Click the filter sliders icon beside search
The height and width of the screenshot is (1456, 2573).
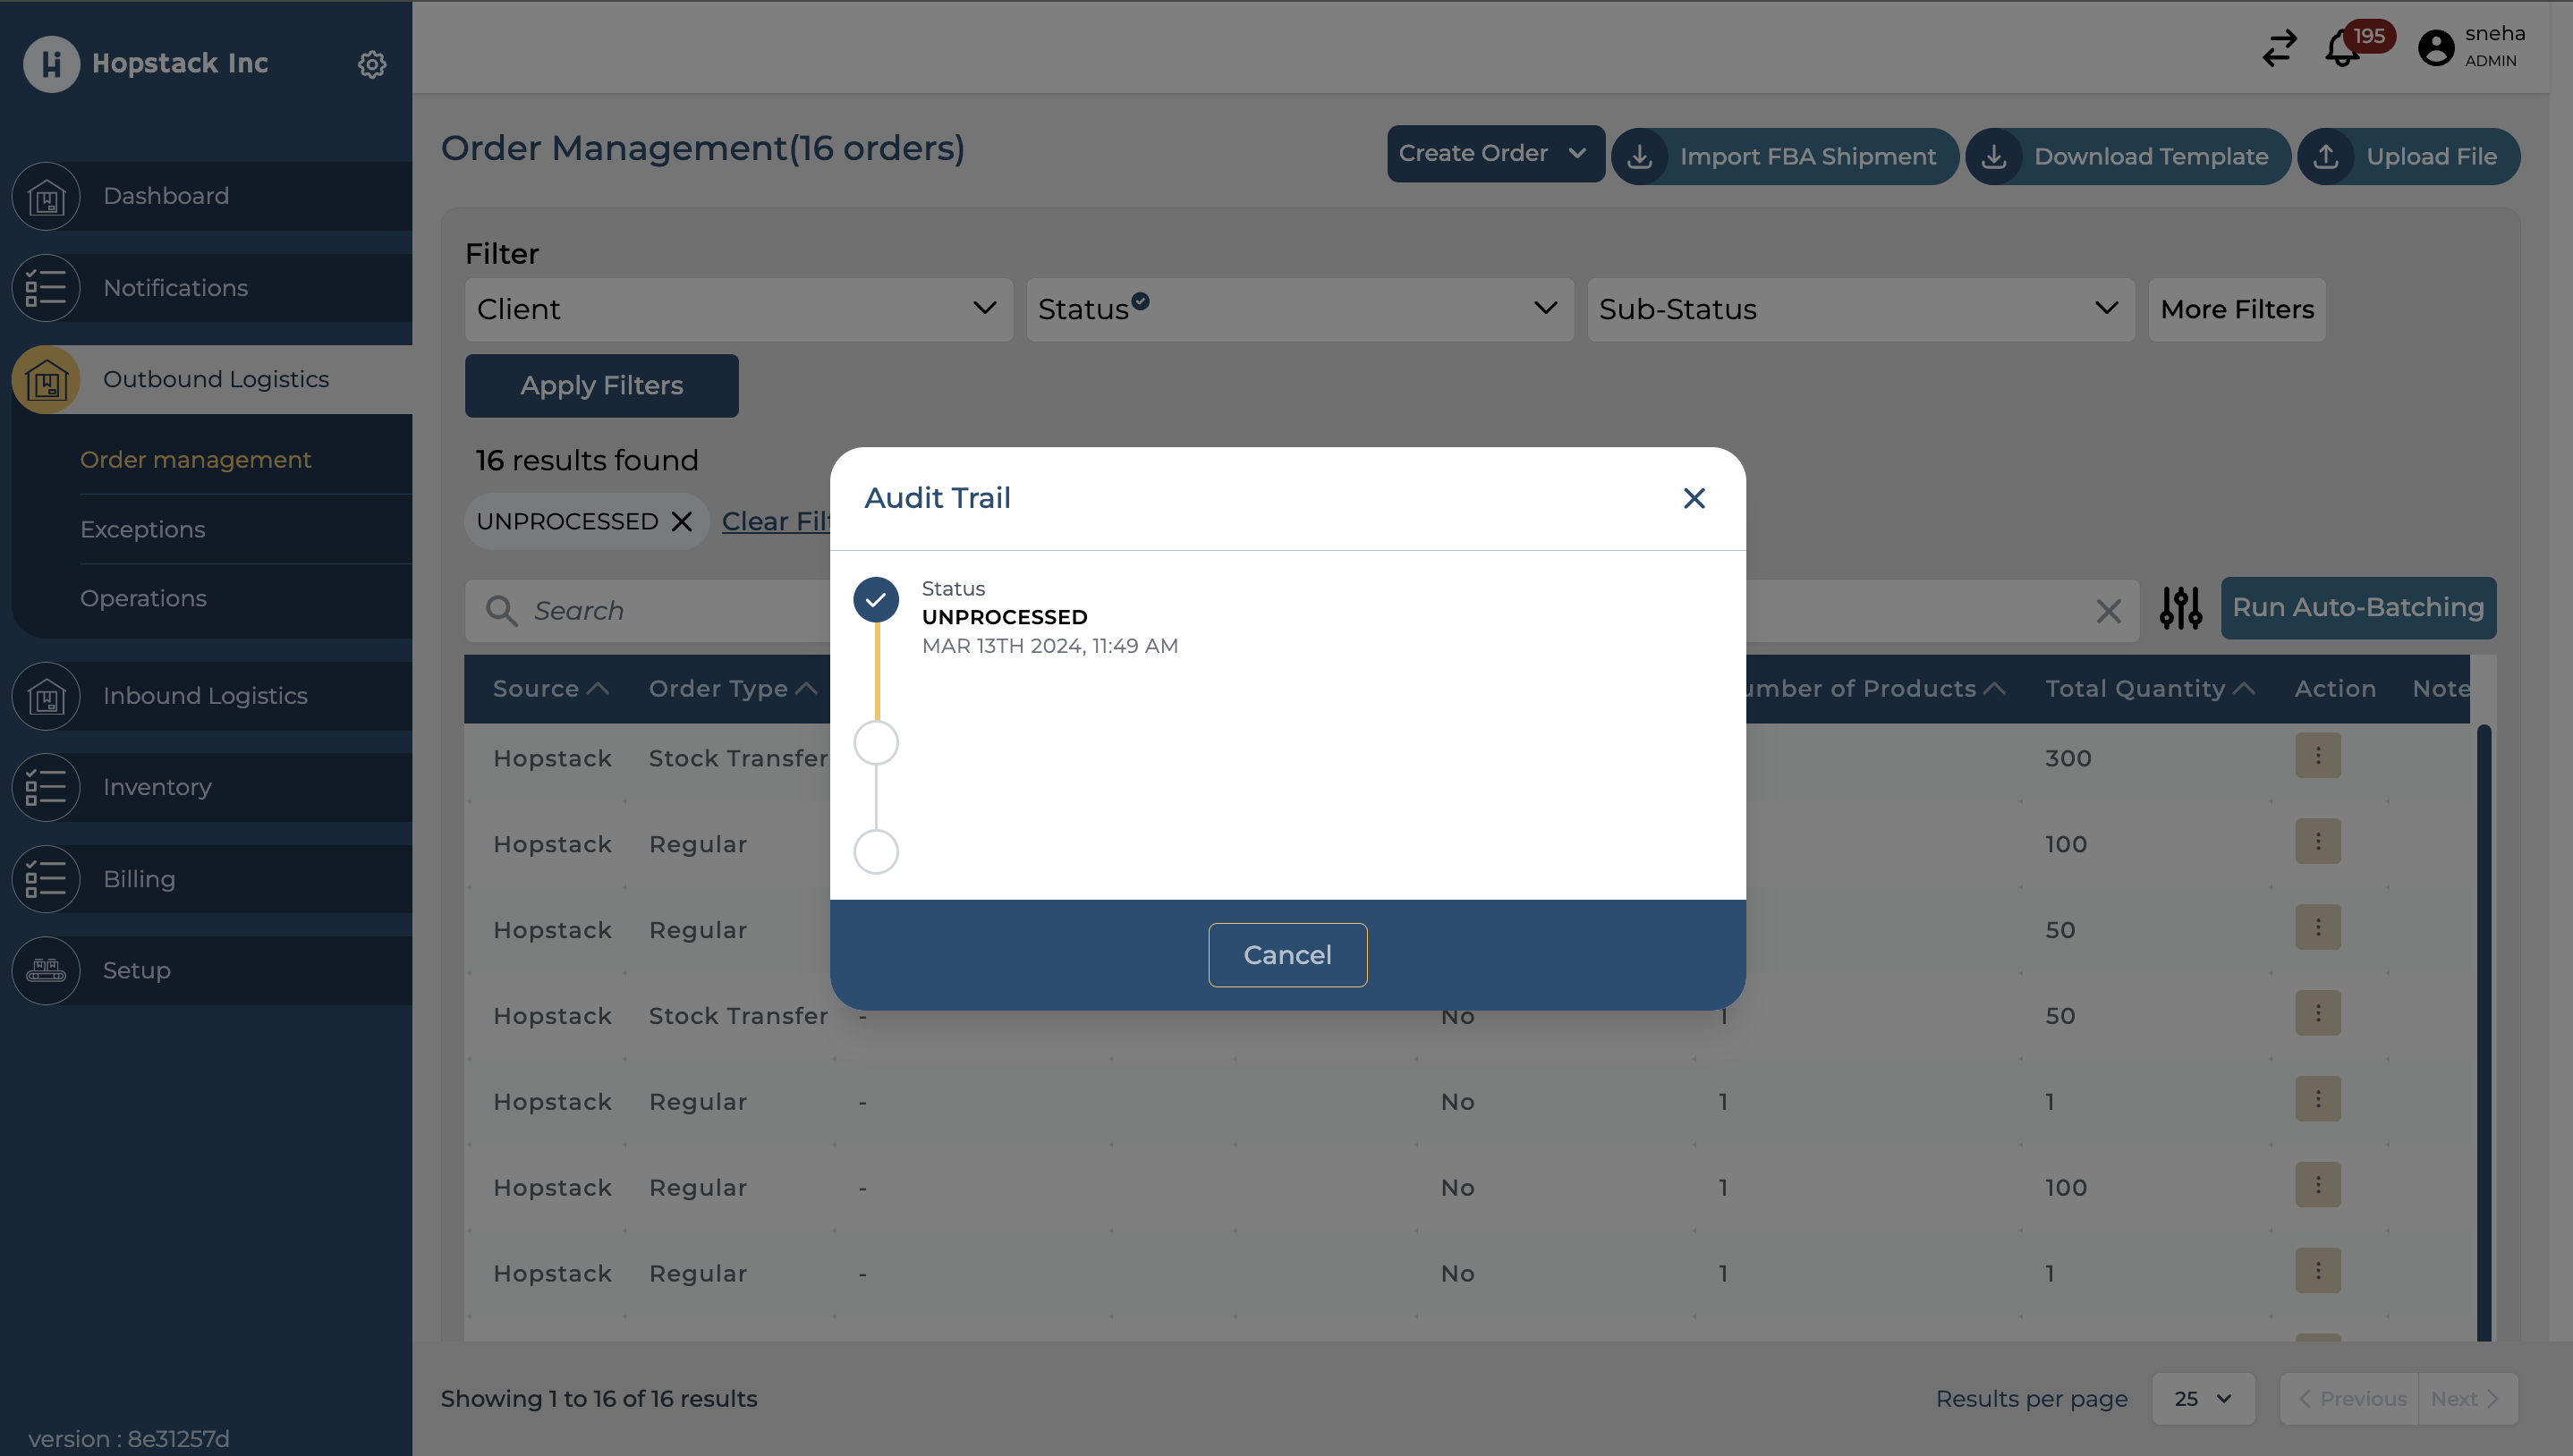click(2180, 608)
